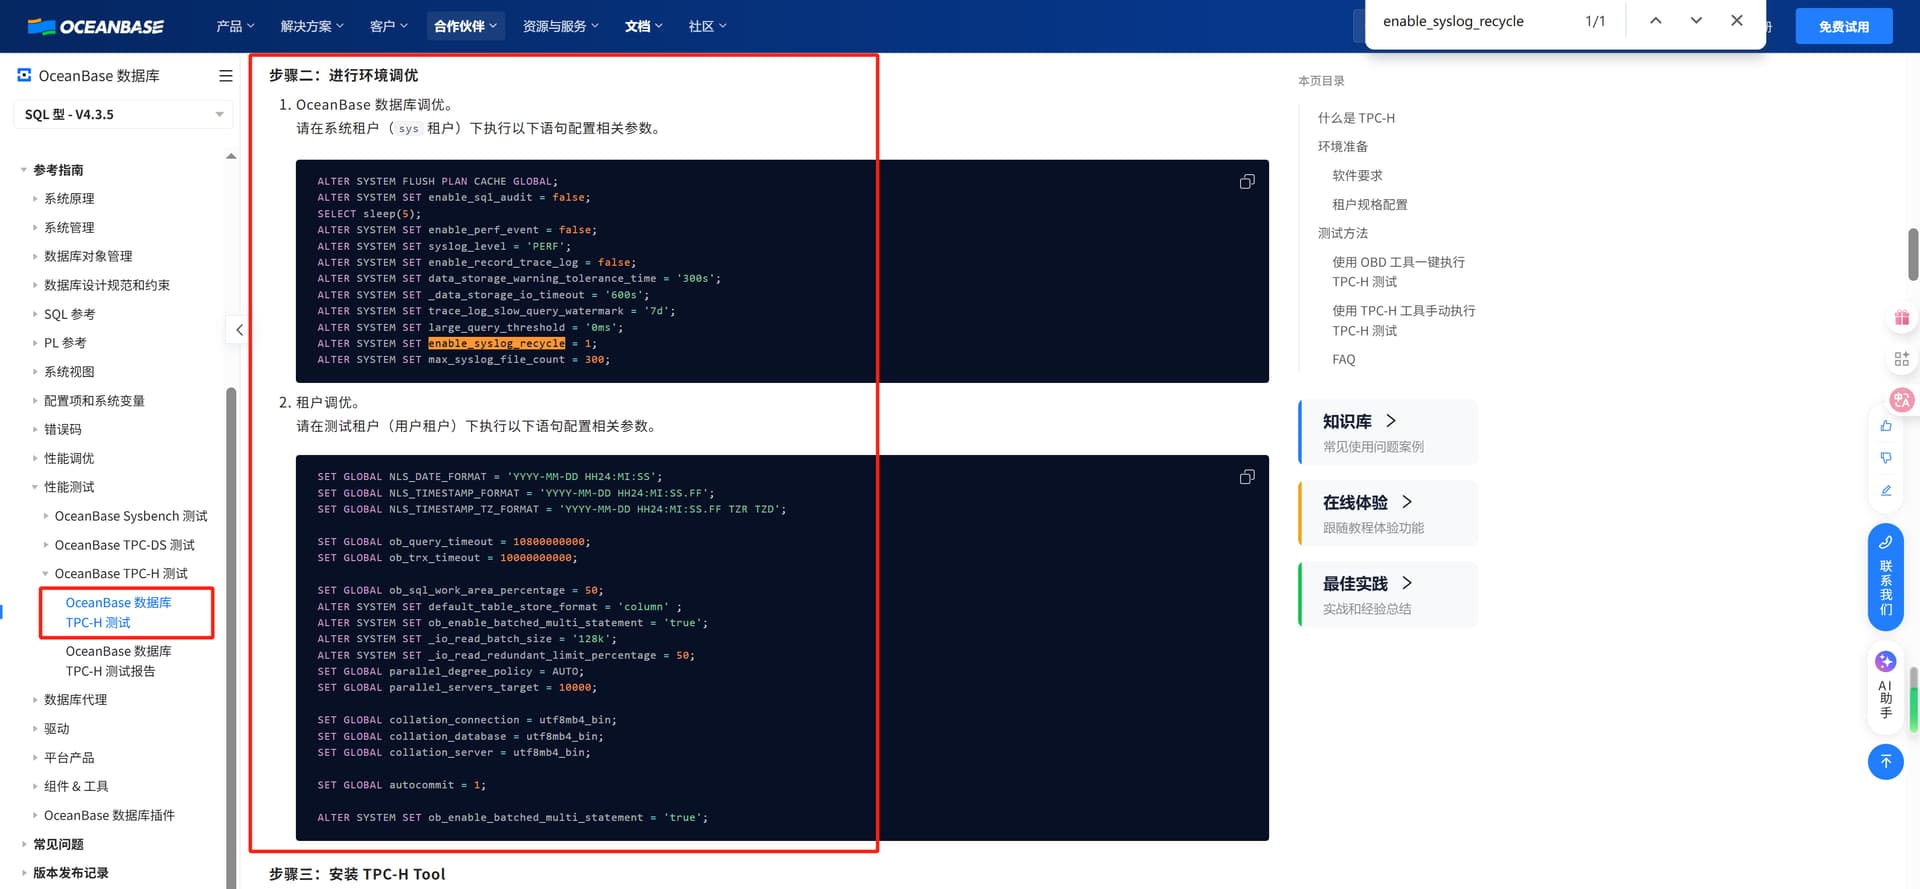Click the back-to-top arrow button
The width and height of the screenshot is (1920, 889).
(x=1885, y=762)
